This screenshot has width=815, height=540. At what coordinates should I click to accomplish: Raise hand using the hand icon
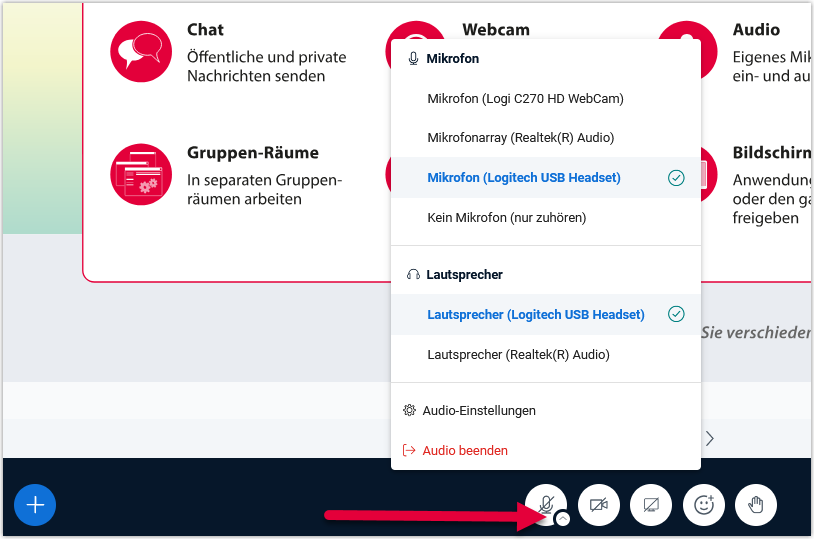tap(756, 505)
